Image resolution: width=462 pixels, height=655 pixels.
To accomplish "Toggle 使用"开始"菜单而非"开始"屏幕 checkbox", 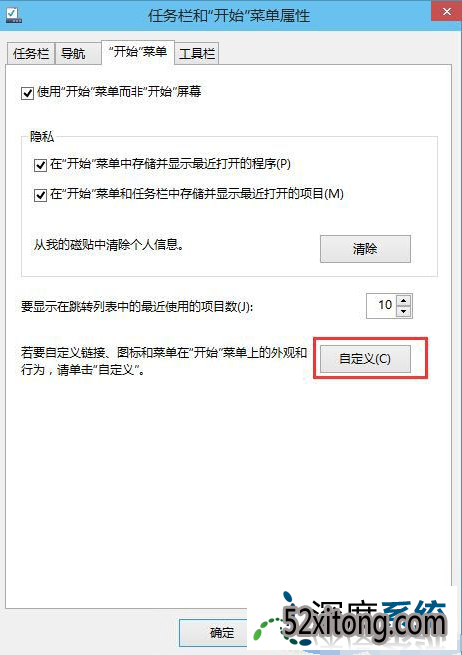I will (x=28, y=93).
